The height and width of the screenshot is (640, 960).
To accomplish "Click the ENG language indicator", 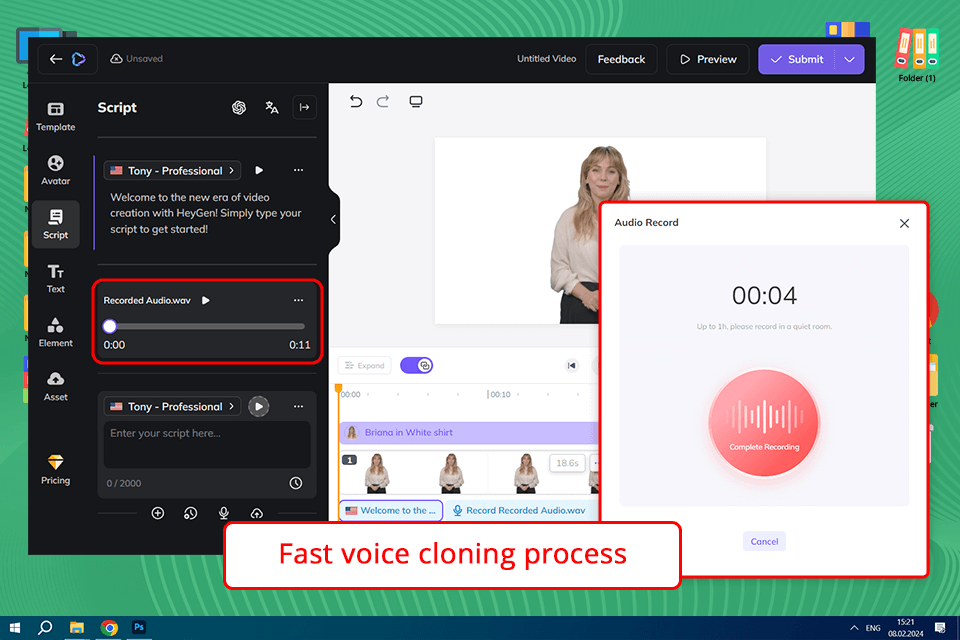I will pos(873,628).
